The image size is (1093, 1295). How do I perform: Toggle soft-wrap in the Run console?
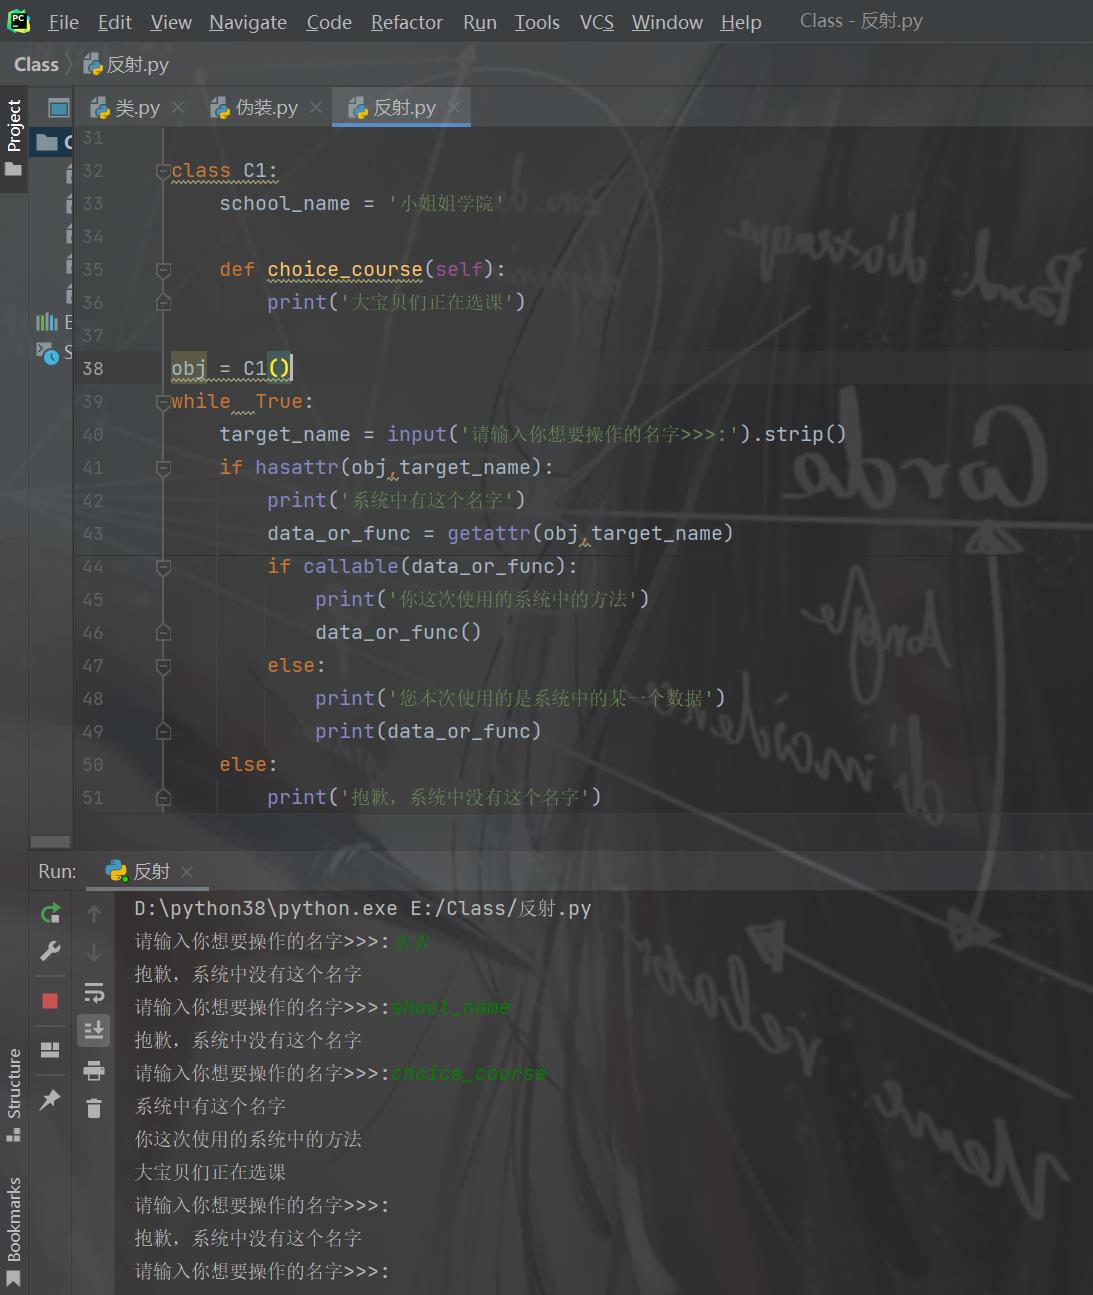tap(94, 992)
